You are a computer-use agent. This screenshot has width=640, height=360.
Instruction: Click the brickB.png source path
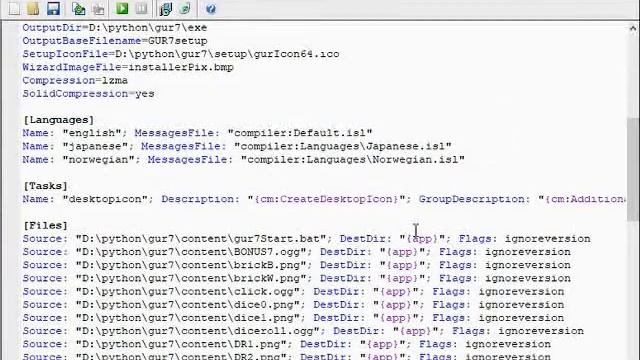[191, 265]
